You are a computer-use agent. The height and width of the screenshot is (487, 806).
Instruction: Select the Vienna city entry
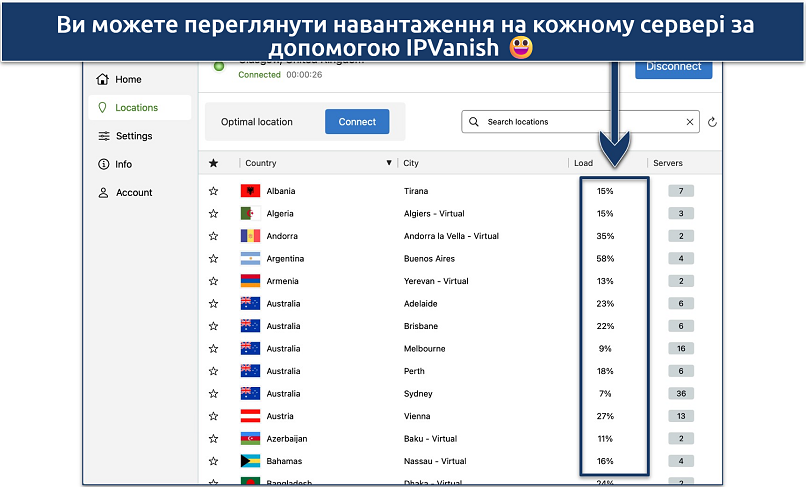417,416
